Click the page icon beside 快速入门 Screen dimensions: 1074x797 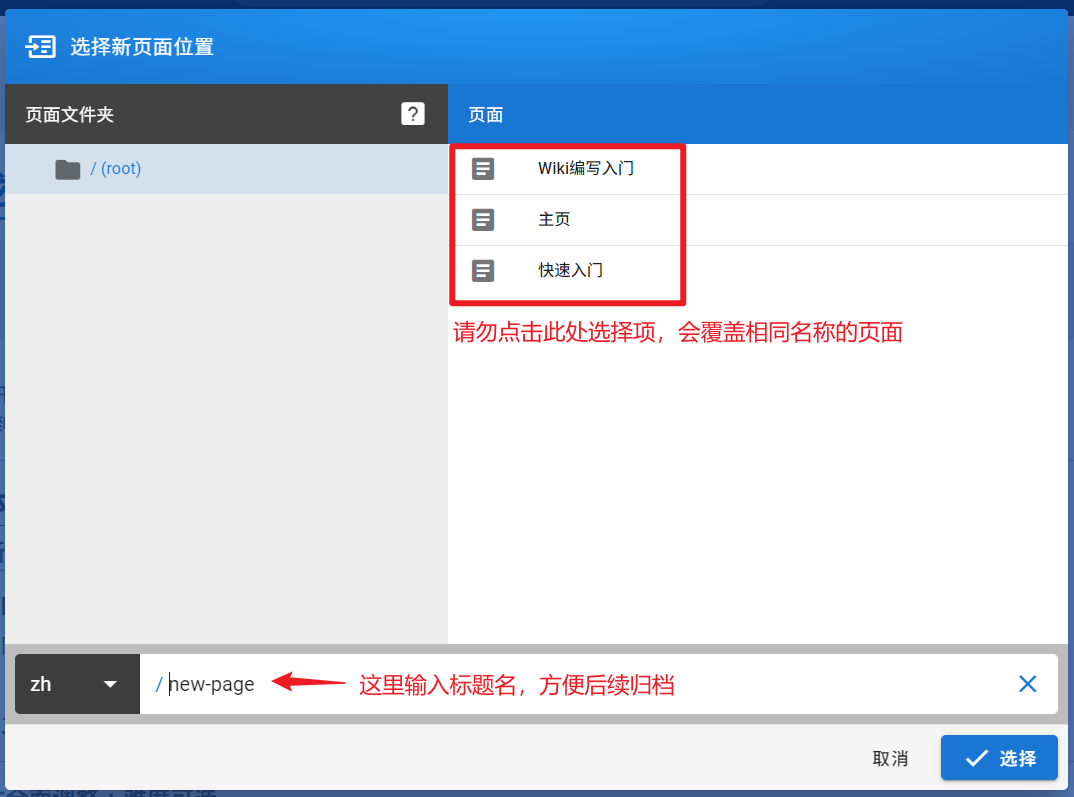coord(483,270)
